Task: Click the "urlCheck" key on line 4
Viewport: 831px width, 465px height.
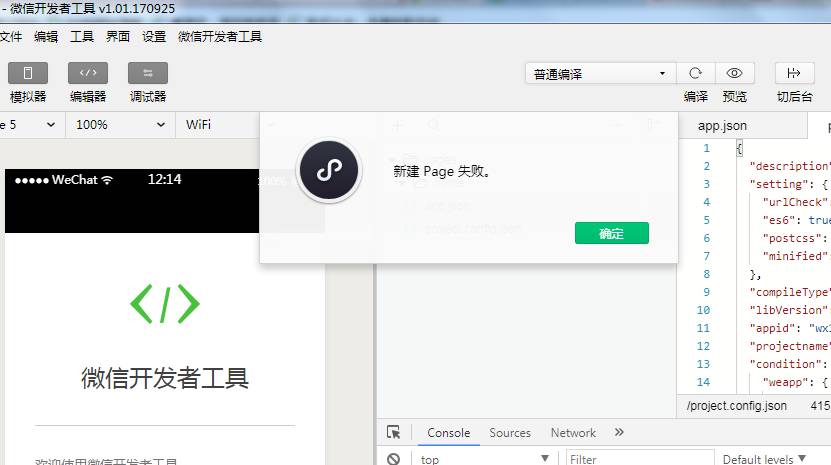Action: [795, 202]
